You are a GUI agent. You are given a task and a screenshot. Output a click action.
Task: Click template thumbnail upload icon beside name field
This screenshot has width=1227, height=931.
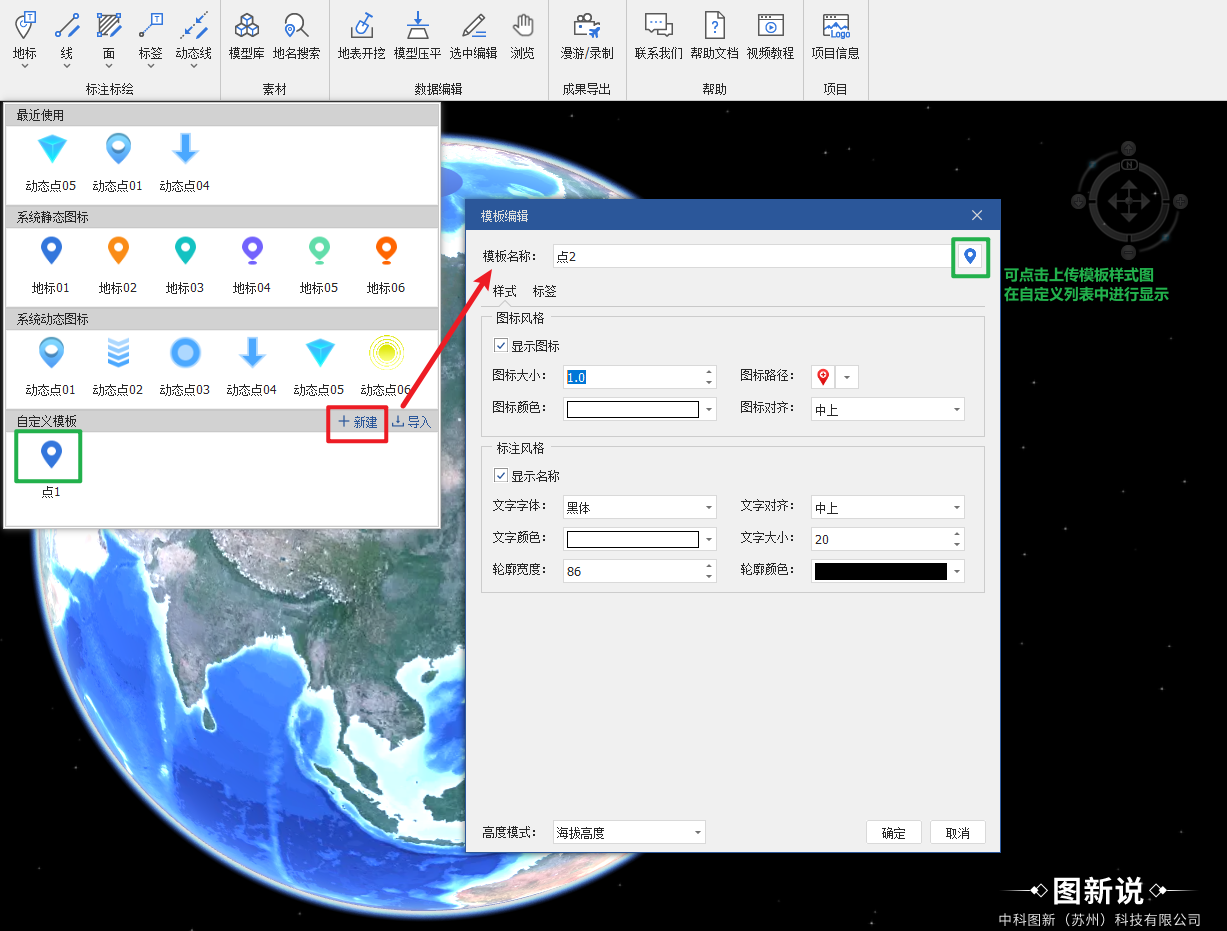(x=969, y=257)
